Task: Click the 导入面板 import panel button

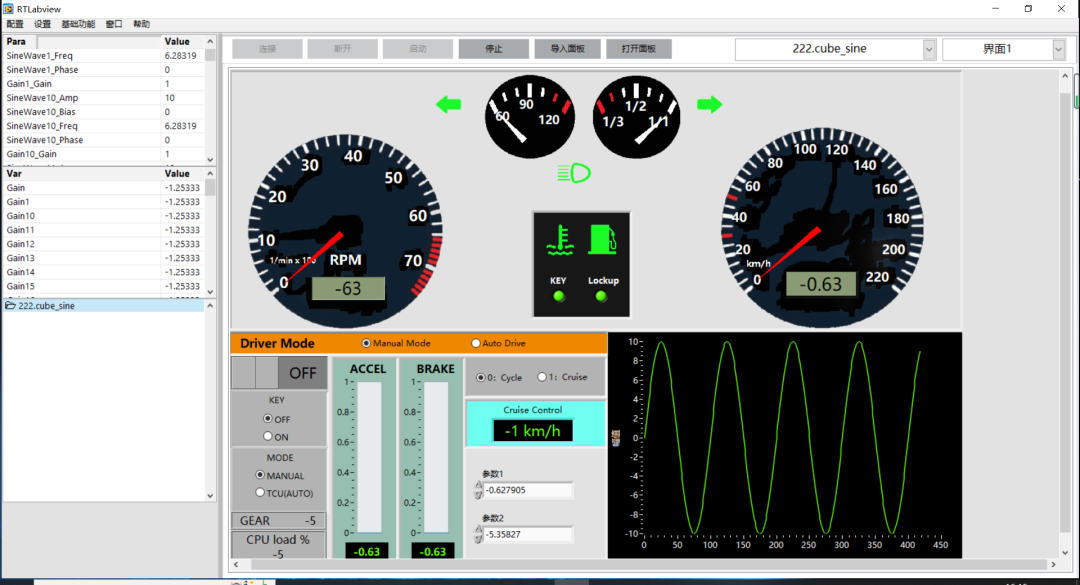Action: pos(568,49)
